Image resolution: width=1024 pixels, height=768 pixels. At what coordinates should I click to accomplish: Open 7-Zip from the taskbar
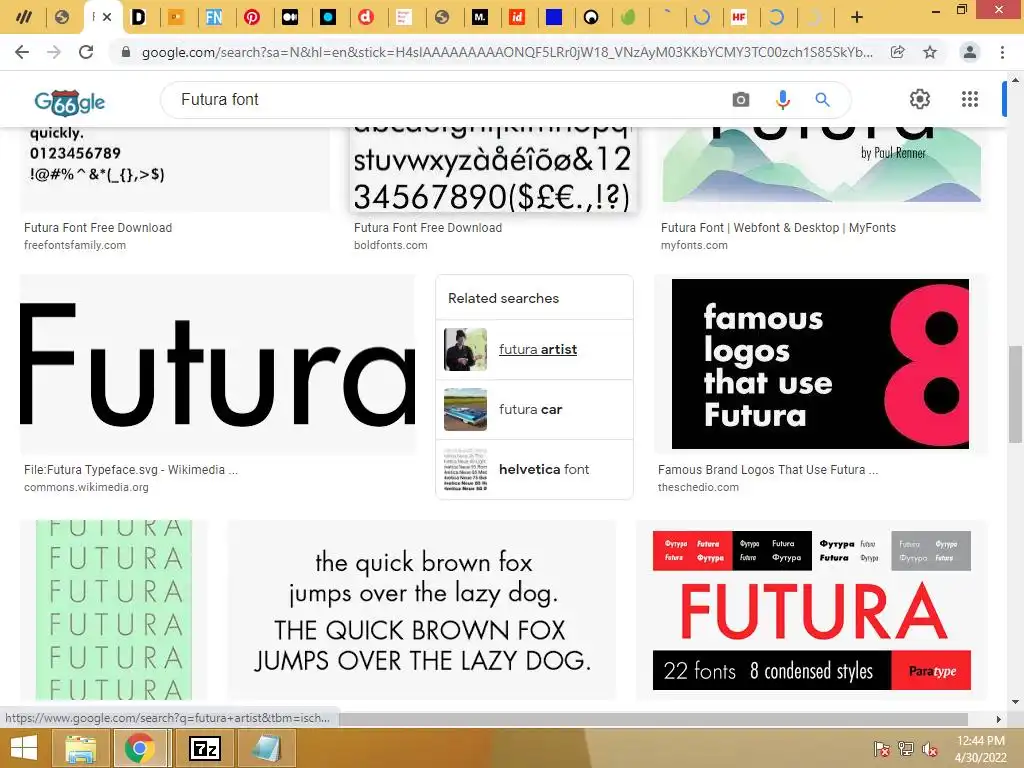[x=204, y=748]
